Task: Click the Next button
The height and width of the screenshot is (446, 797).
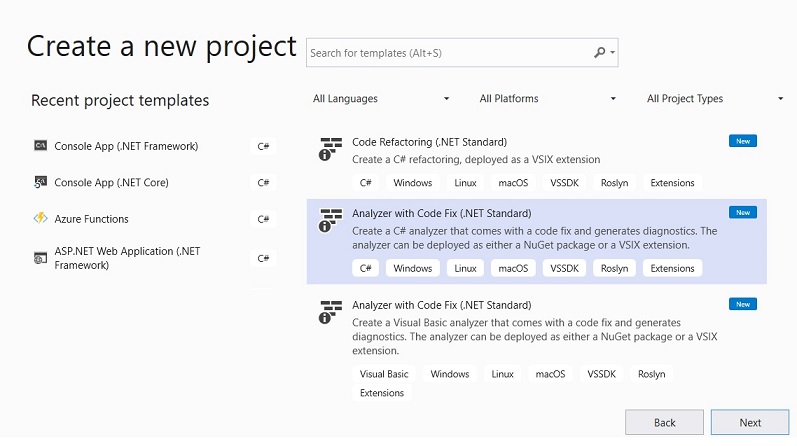Action: click(x=750, y=422)
